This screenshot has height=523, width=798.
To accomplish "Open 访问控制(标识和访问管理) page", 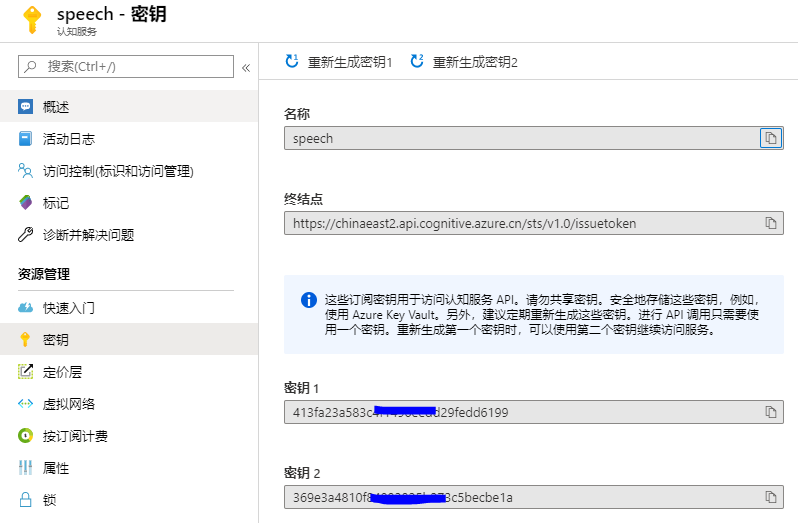I will [x=129, y=171].
